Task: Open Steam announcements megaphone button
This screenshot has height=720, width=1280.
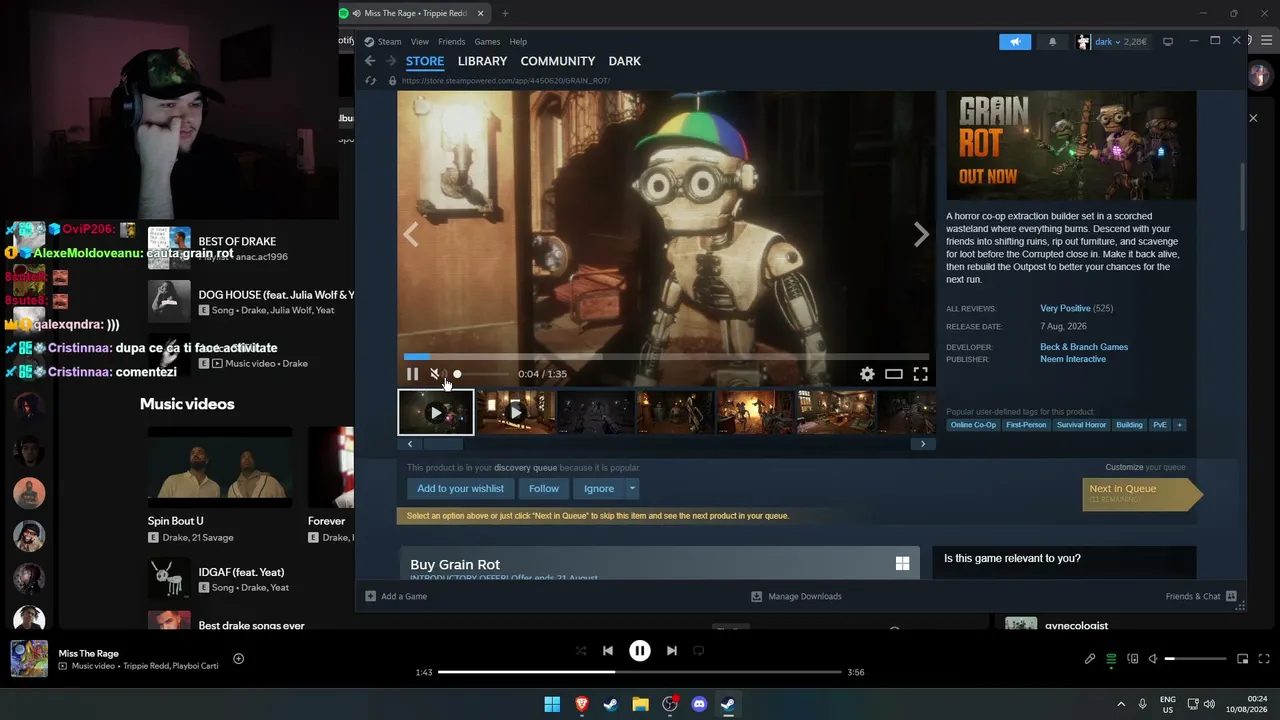Action: [1015, 42]
